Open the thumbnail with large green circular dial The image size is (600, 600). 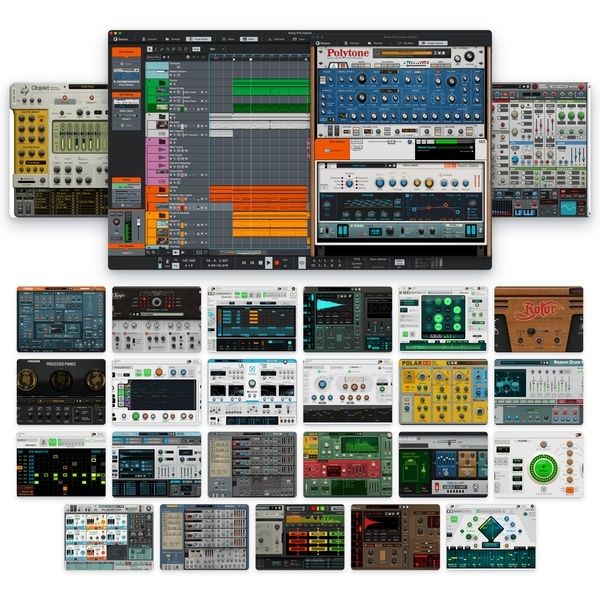click(538, 465)
